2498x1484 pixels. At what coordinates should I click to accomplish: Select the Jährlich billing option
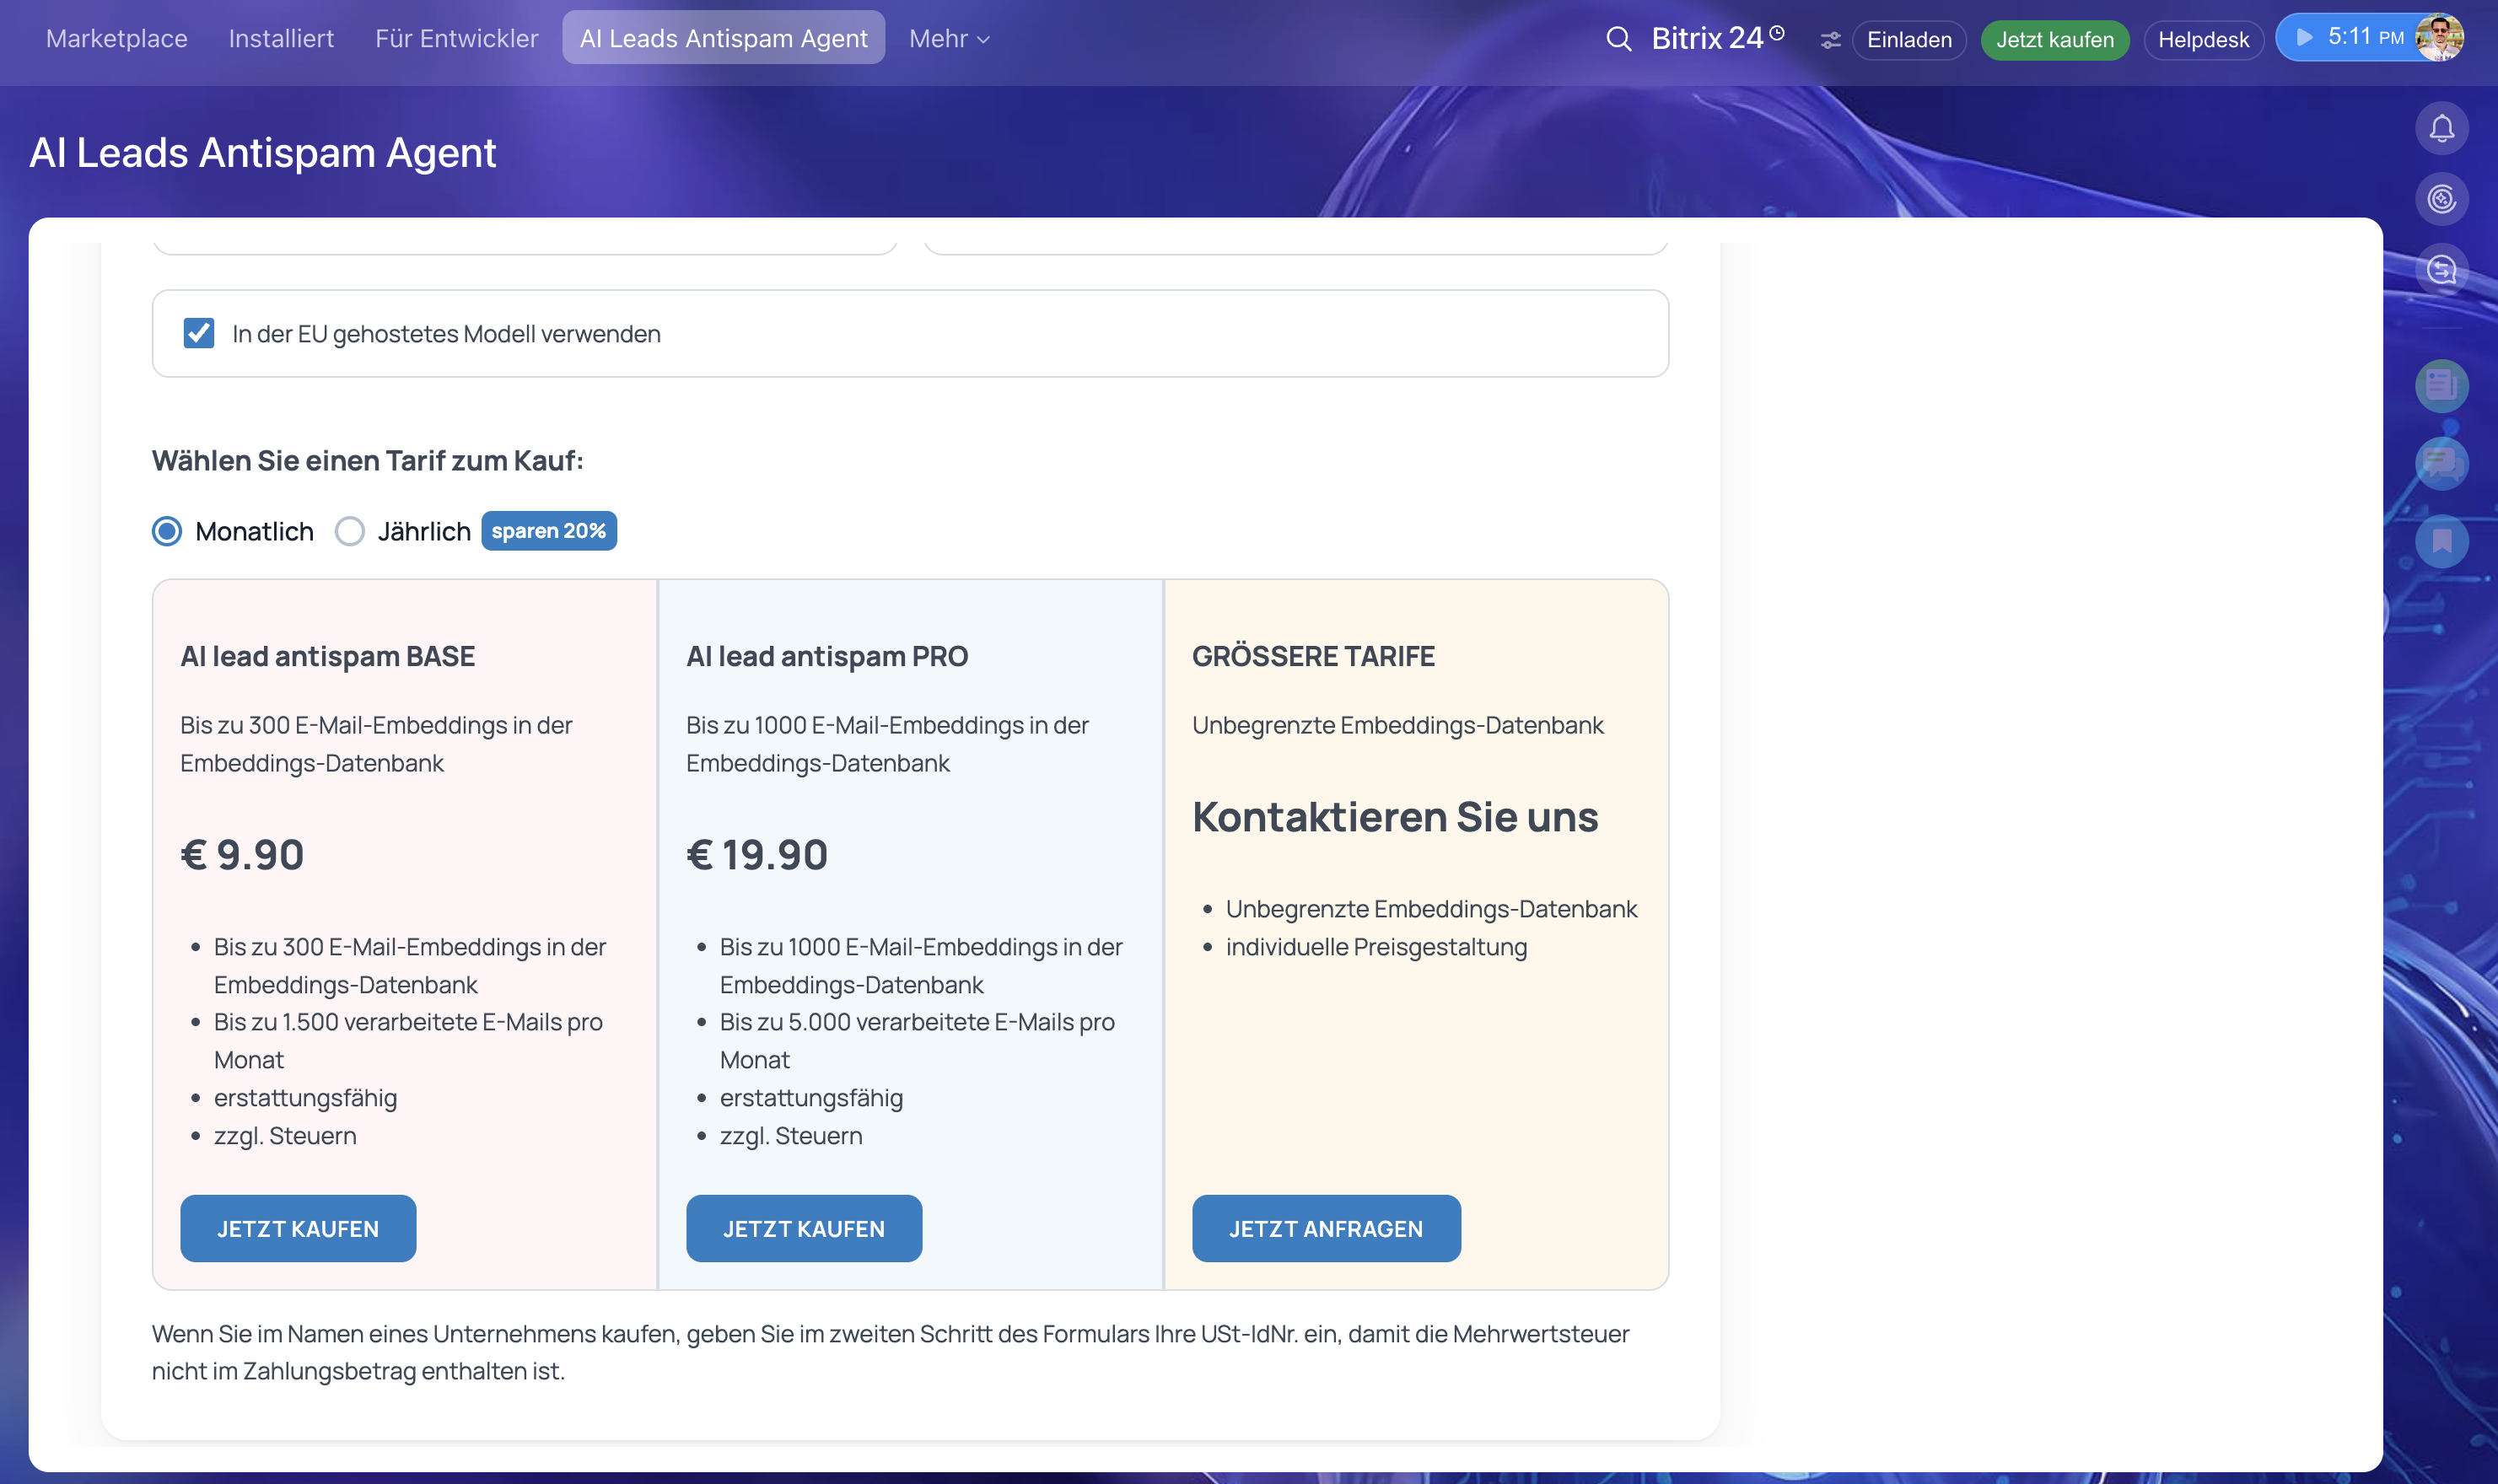349,531
